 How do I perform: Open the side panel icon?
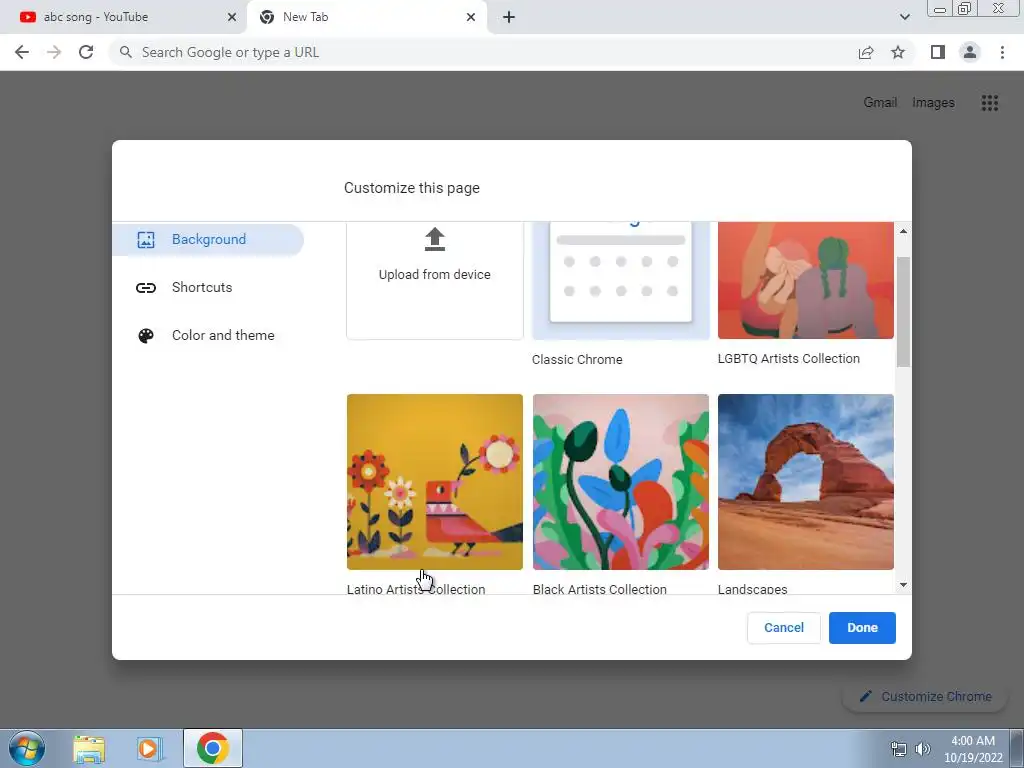[938, 52]
